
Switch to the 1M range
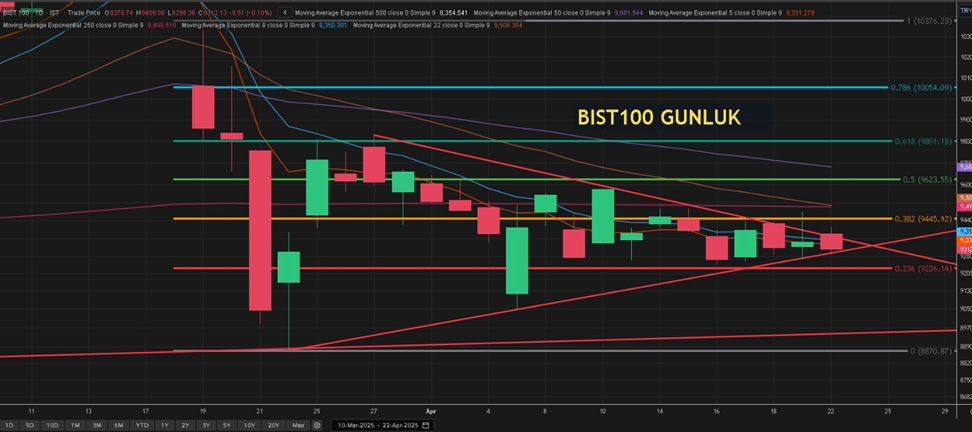tap(75, 425)
